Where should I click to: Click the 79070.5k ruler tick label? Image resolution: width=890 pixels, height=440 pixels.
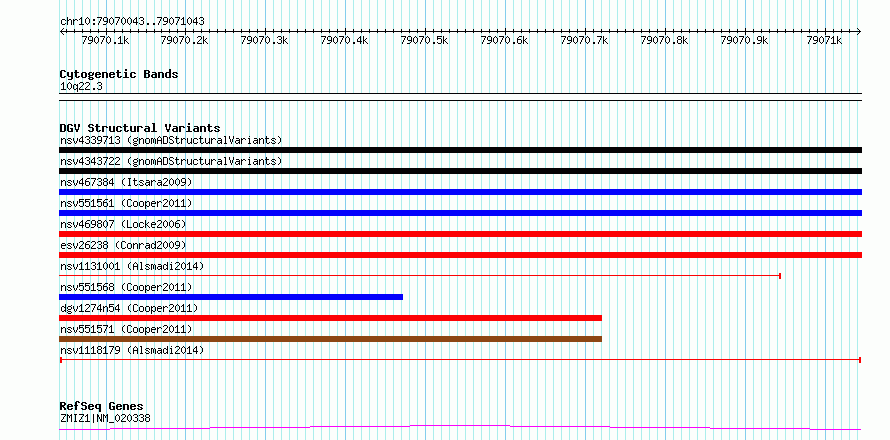coord(425,40)
